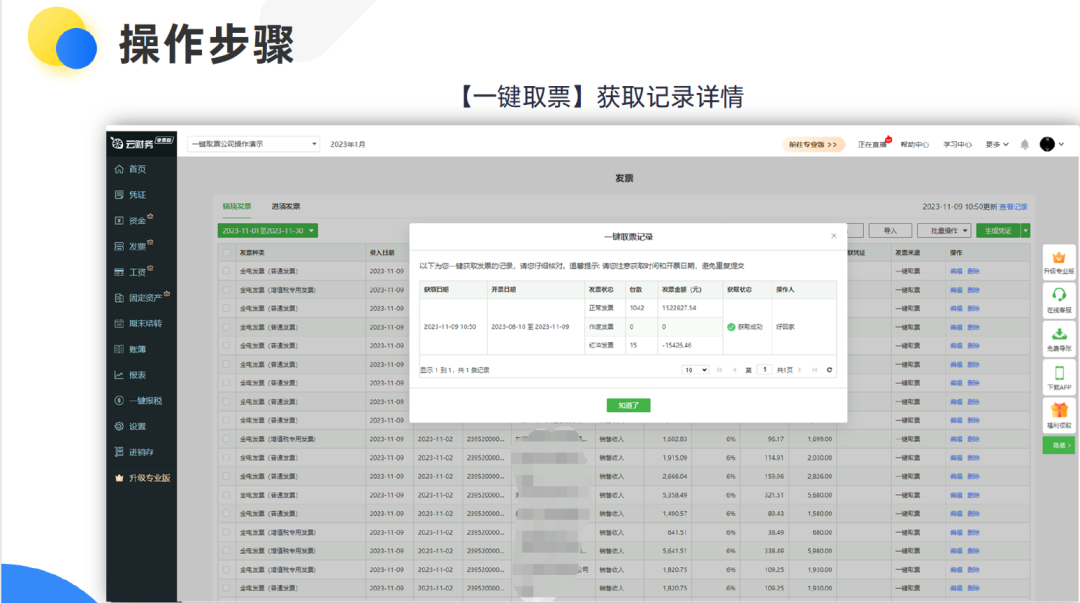Open the 账簿 ledger sidebar item
Image resolution: width=1080 pixels, height=603 pixels.
[x=131, y=349]
